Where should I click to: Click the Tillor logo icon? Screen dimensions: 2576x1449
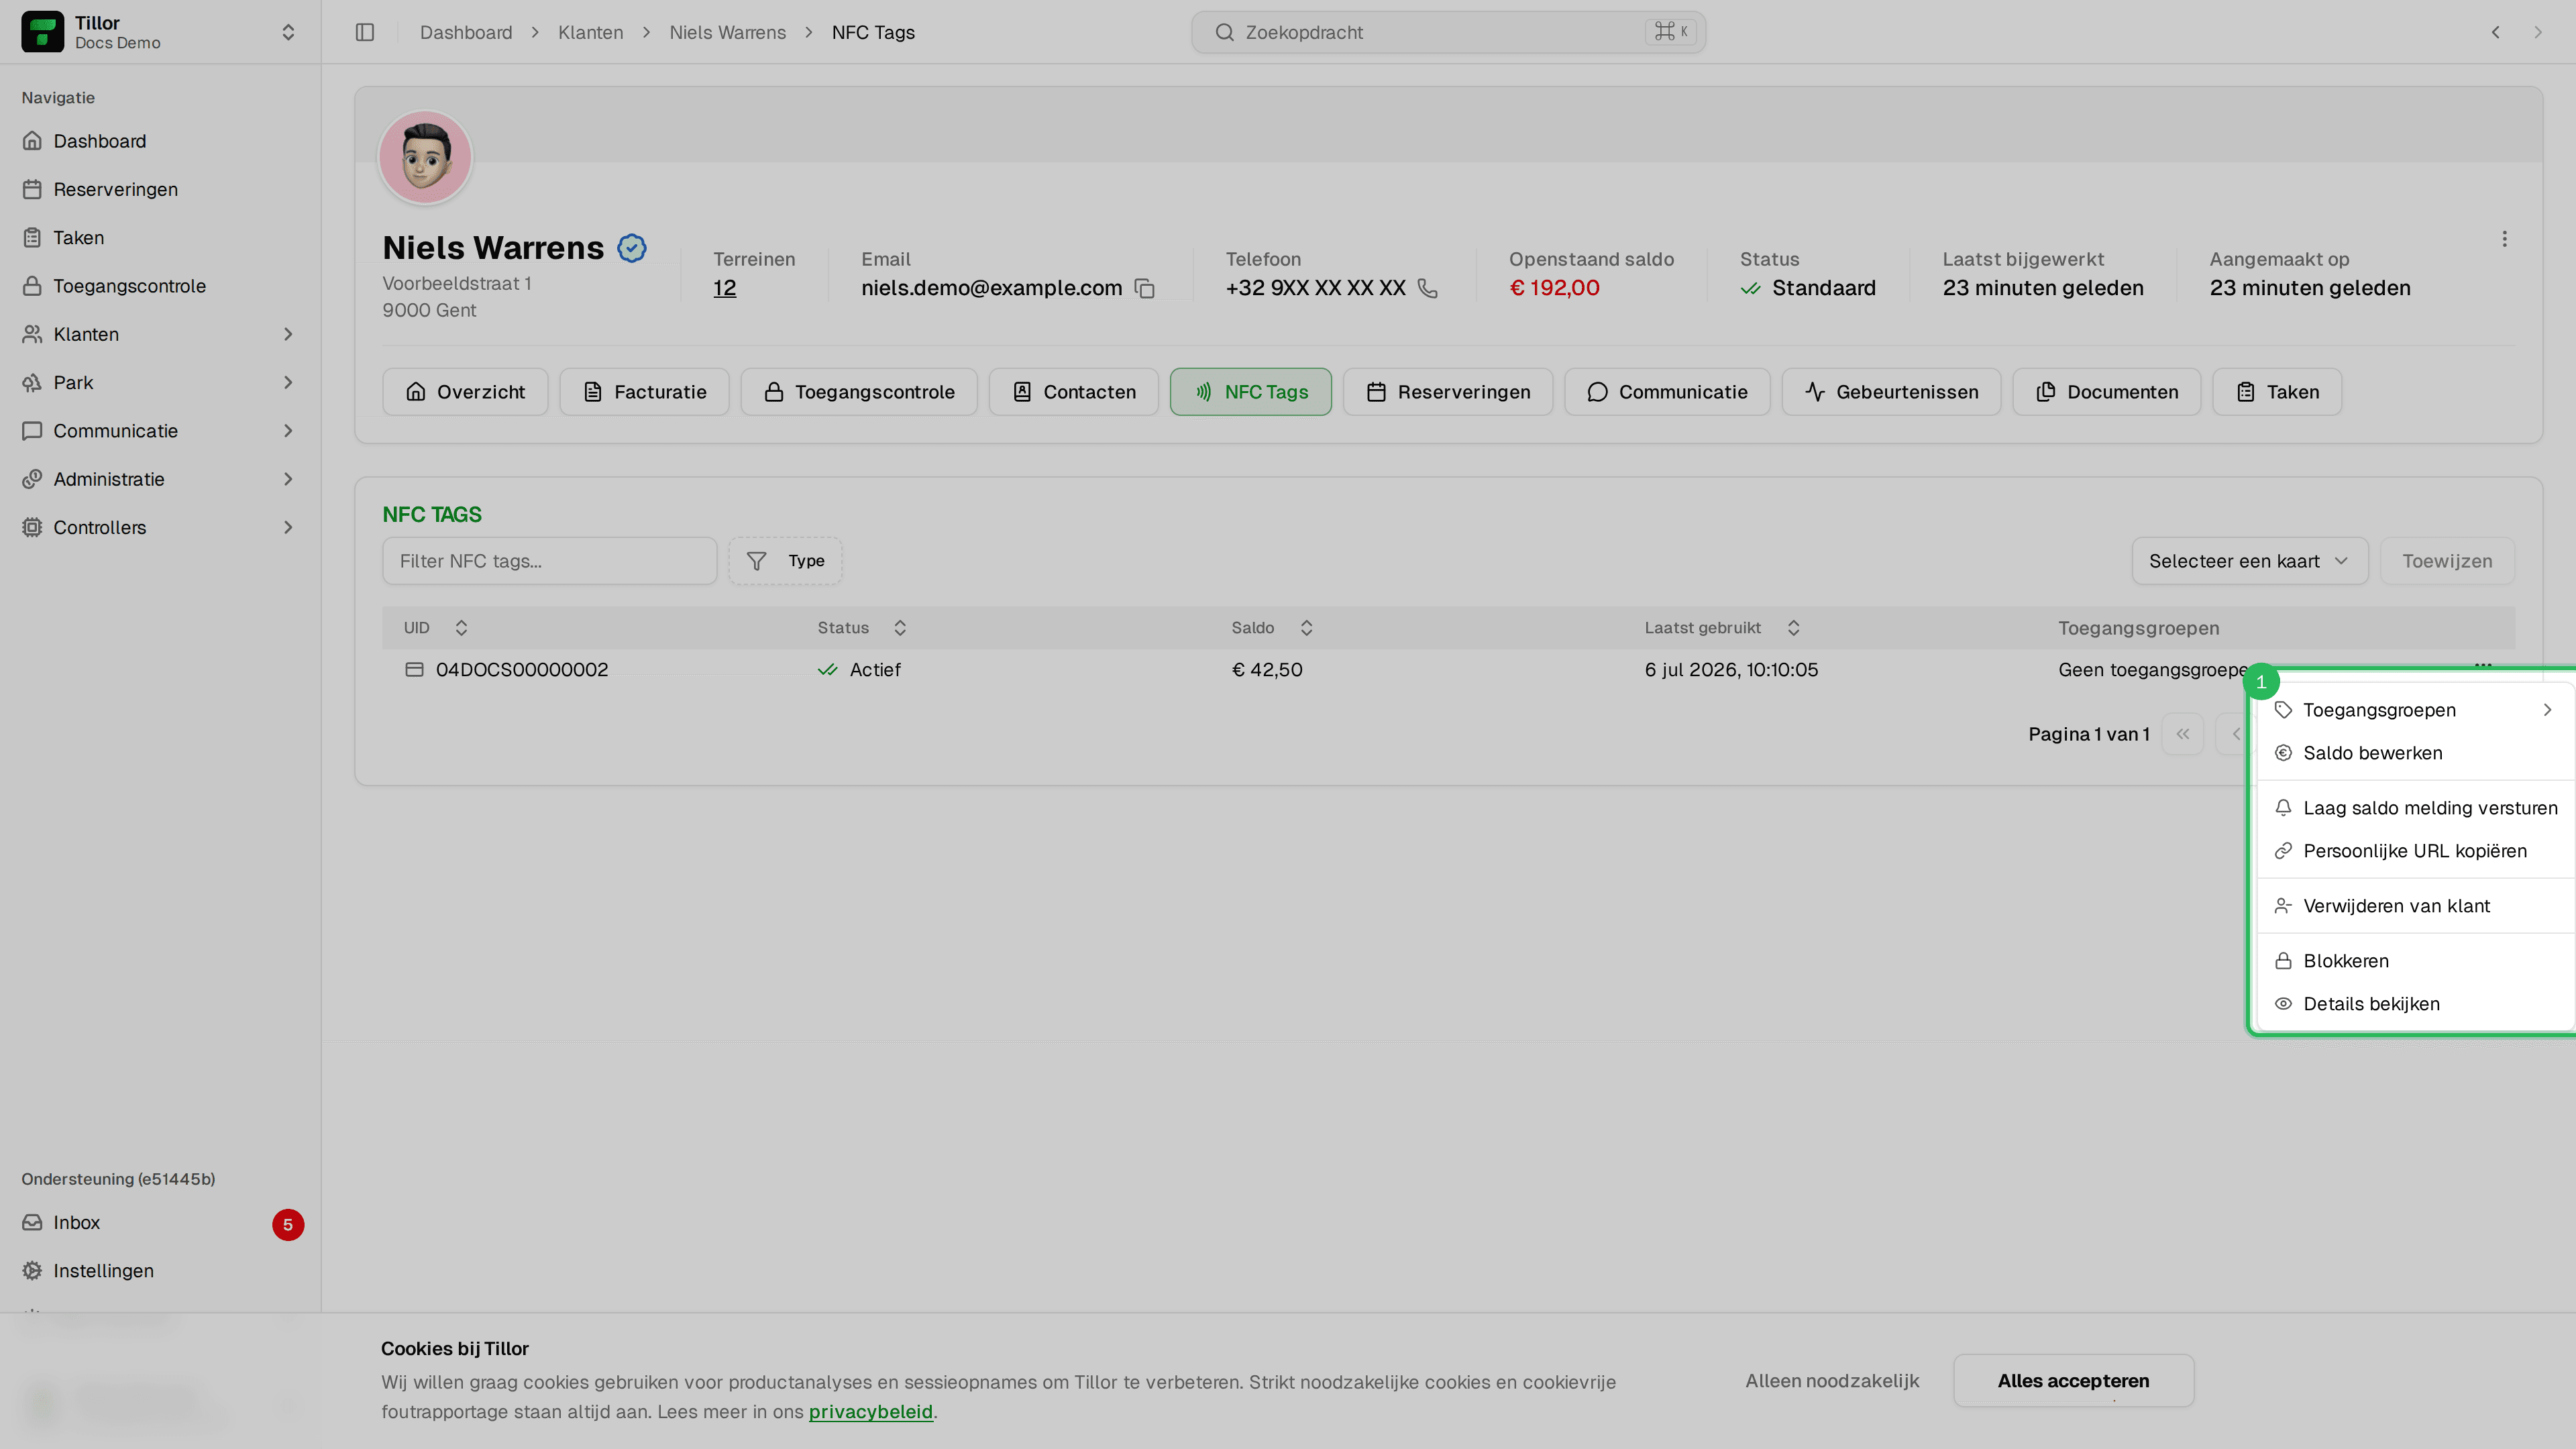42,32
